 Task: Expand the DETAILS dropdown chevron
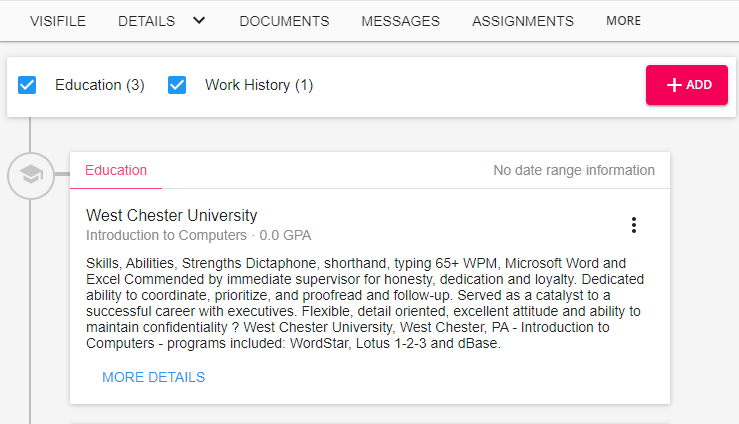pos(199,20)
